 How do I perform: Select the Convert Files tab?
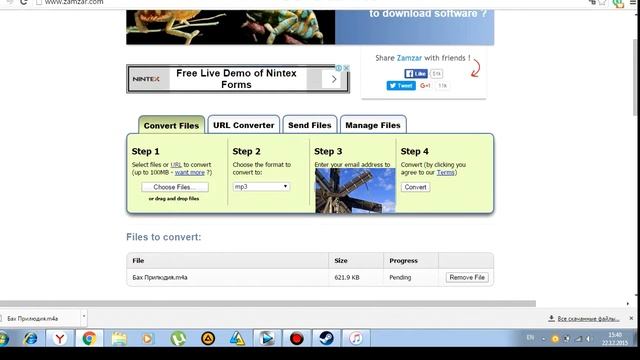coord(171,125)
